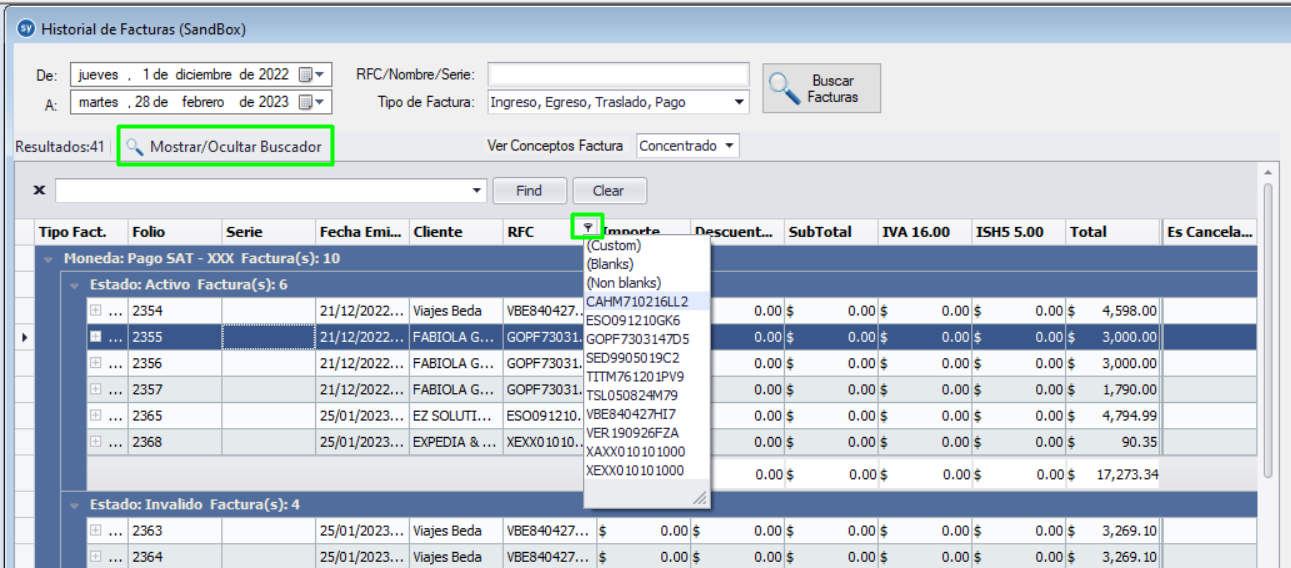The height and width of the screenshot is (568, 1291).
Task: Open the A date calendar picker
Action: [x=312, y=102]
